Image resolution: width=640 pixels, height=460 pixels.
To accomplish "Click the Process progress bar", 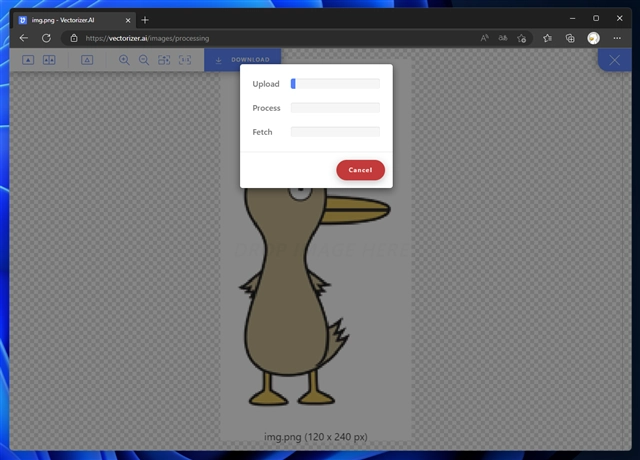I will [x=335, y=108].
